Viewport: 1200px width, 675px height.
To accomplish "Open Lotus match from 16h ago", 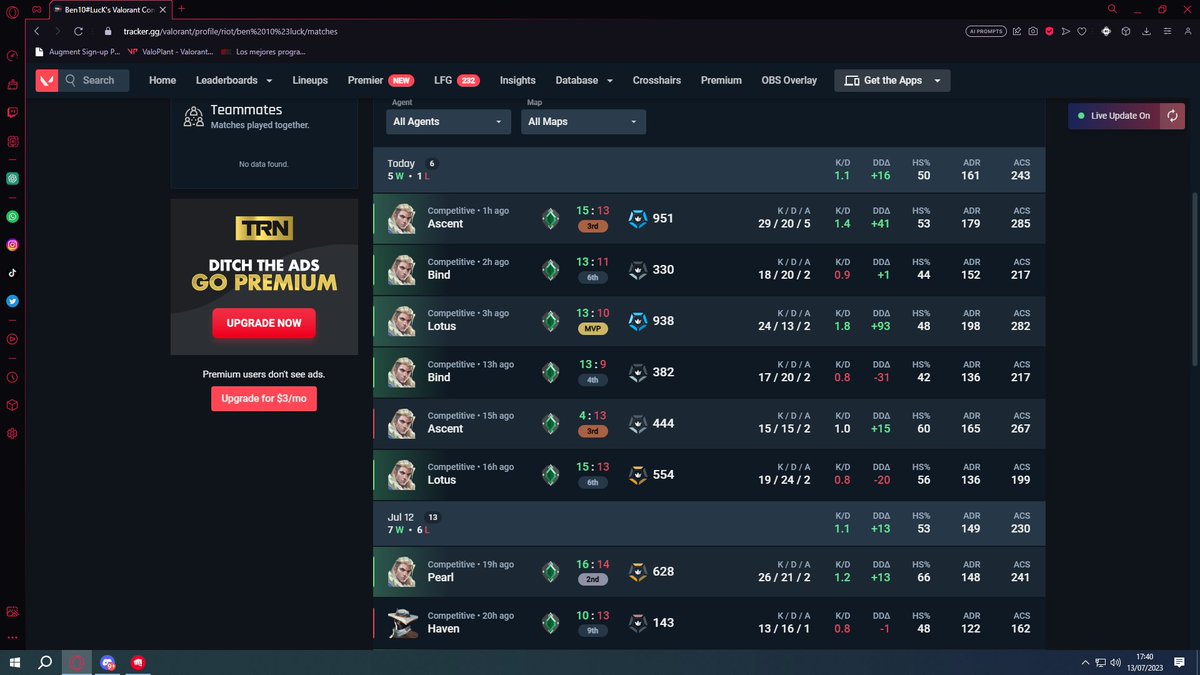I will [709, 473].
